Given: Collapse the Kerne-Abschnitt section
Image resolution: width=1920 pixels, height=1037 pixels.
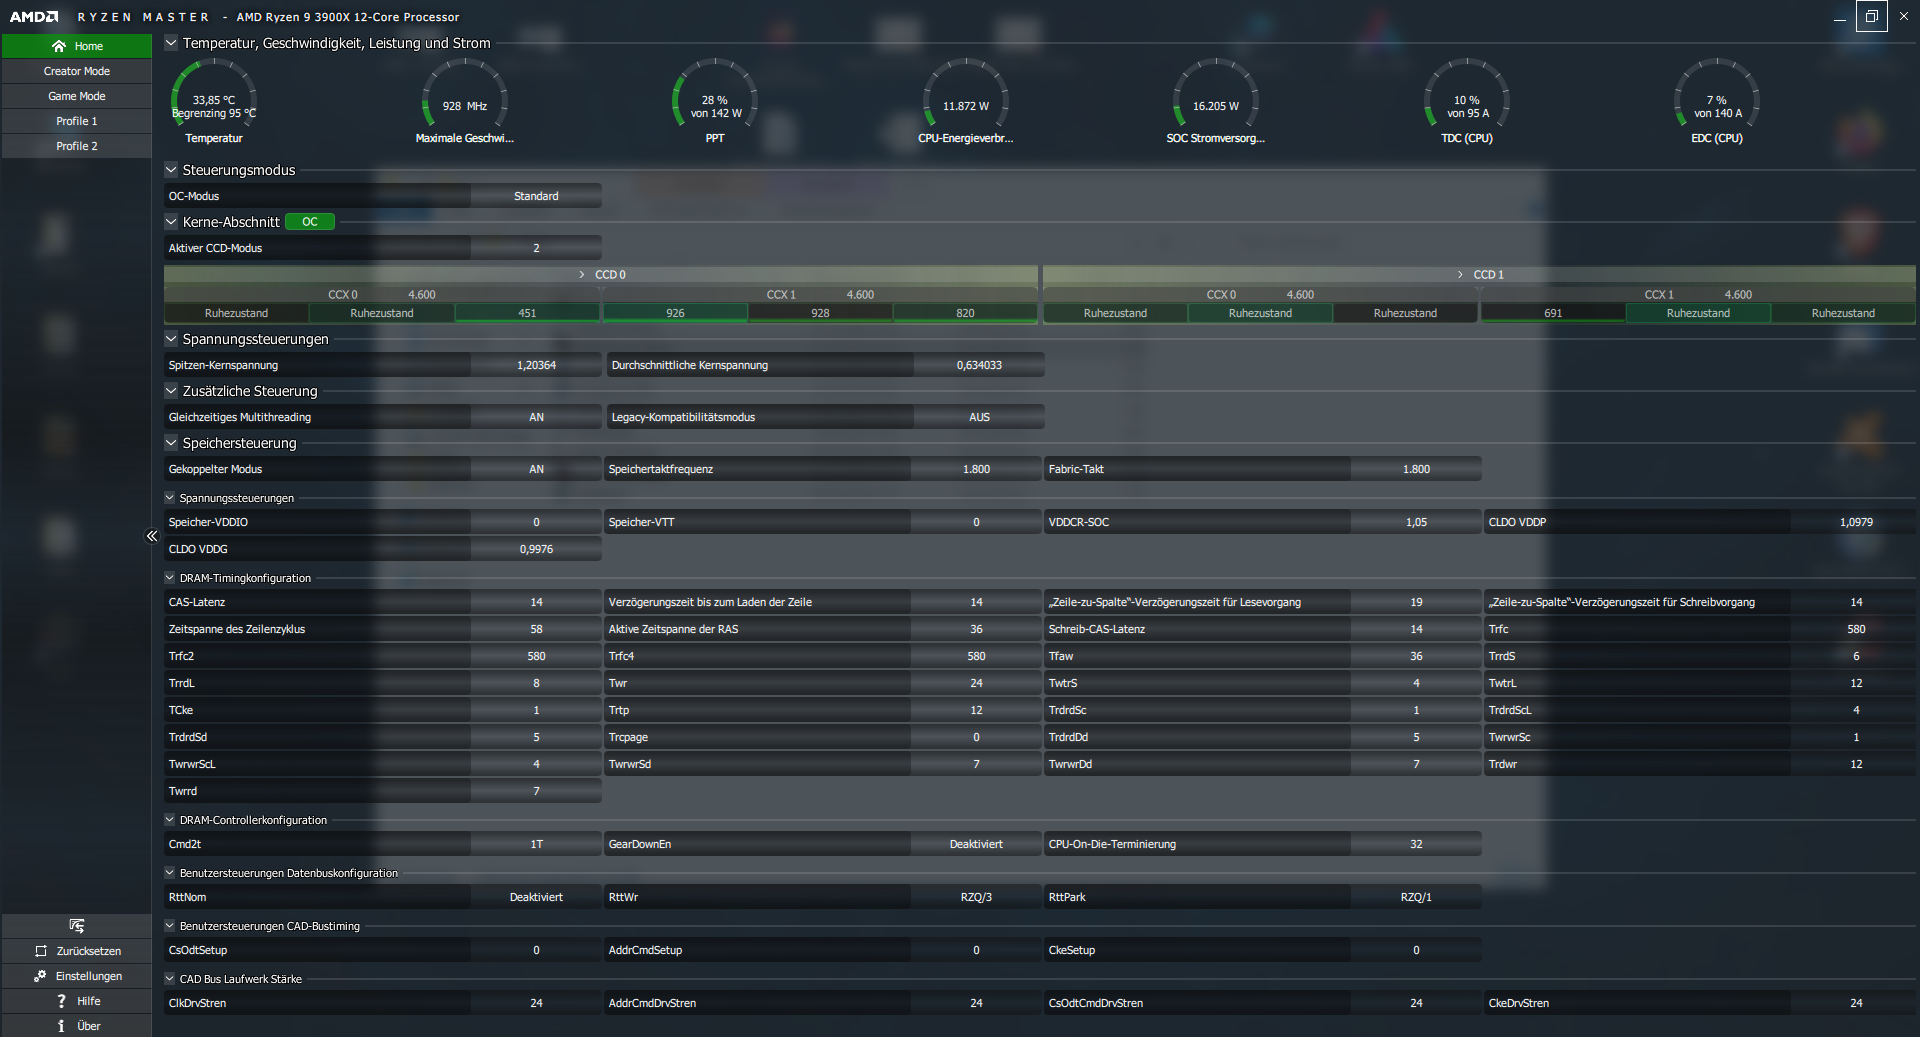Looking at the screenshot, I should (x=171, y=222).
